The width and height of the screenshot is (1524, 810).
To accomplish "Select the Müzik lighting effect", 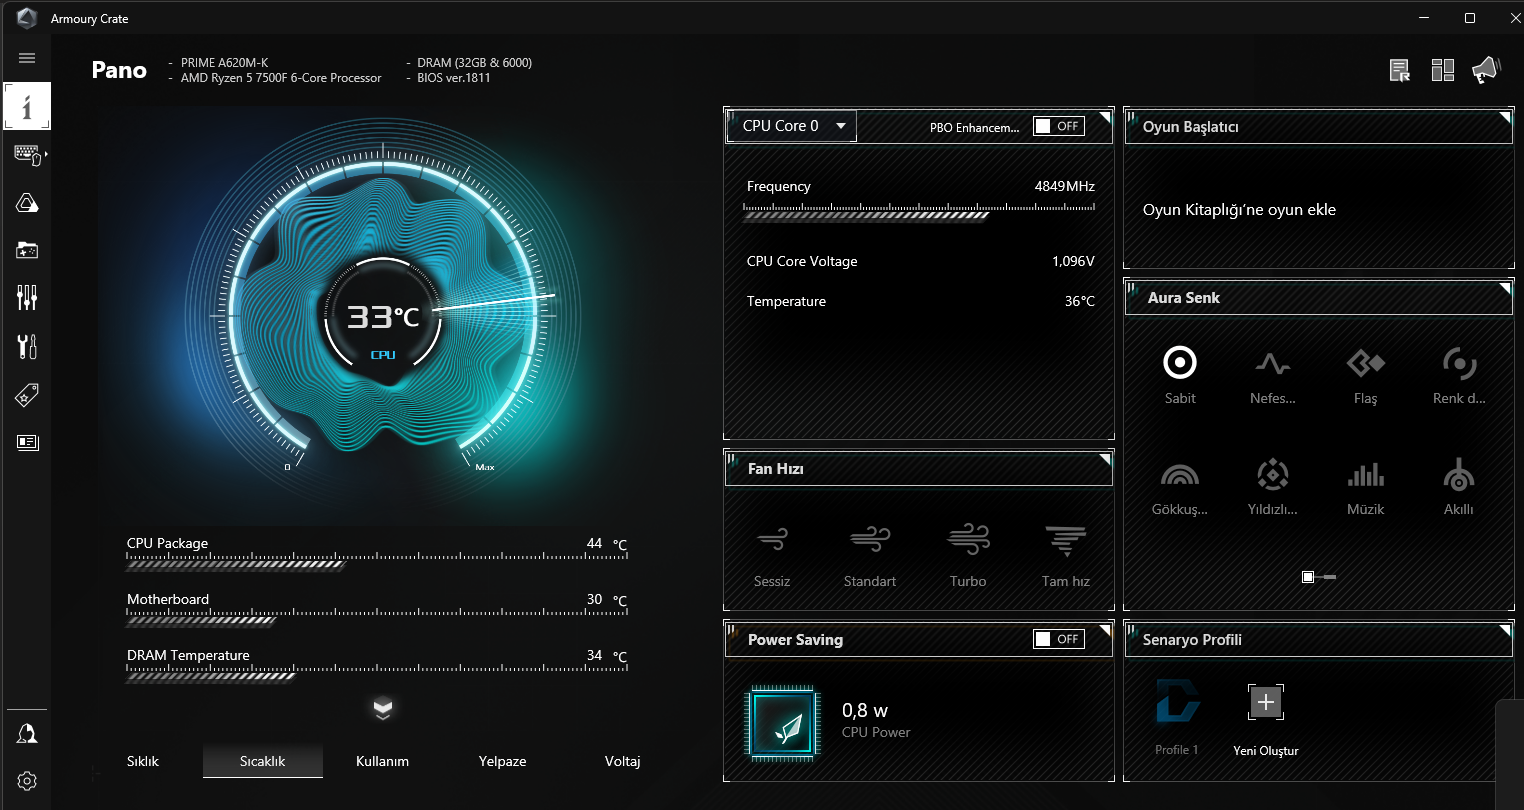I will coord(1366,487).
